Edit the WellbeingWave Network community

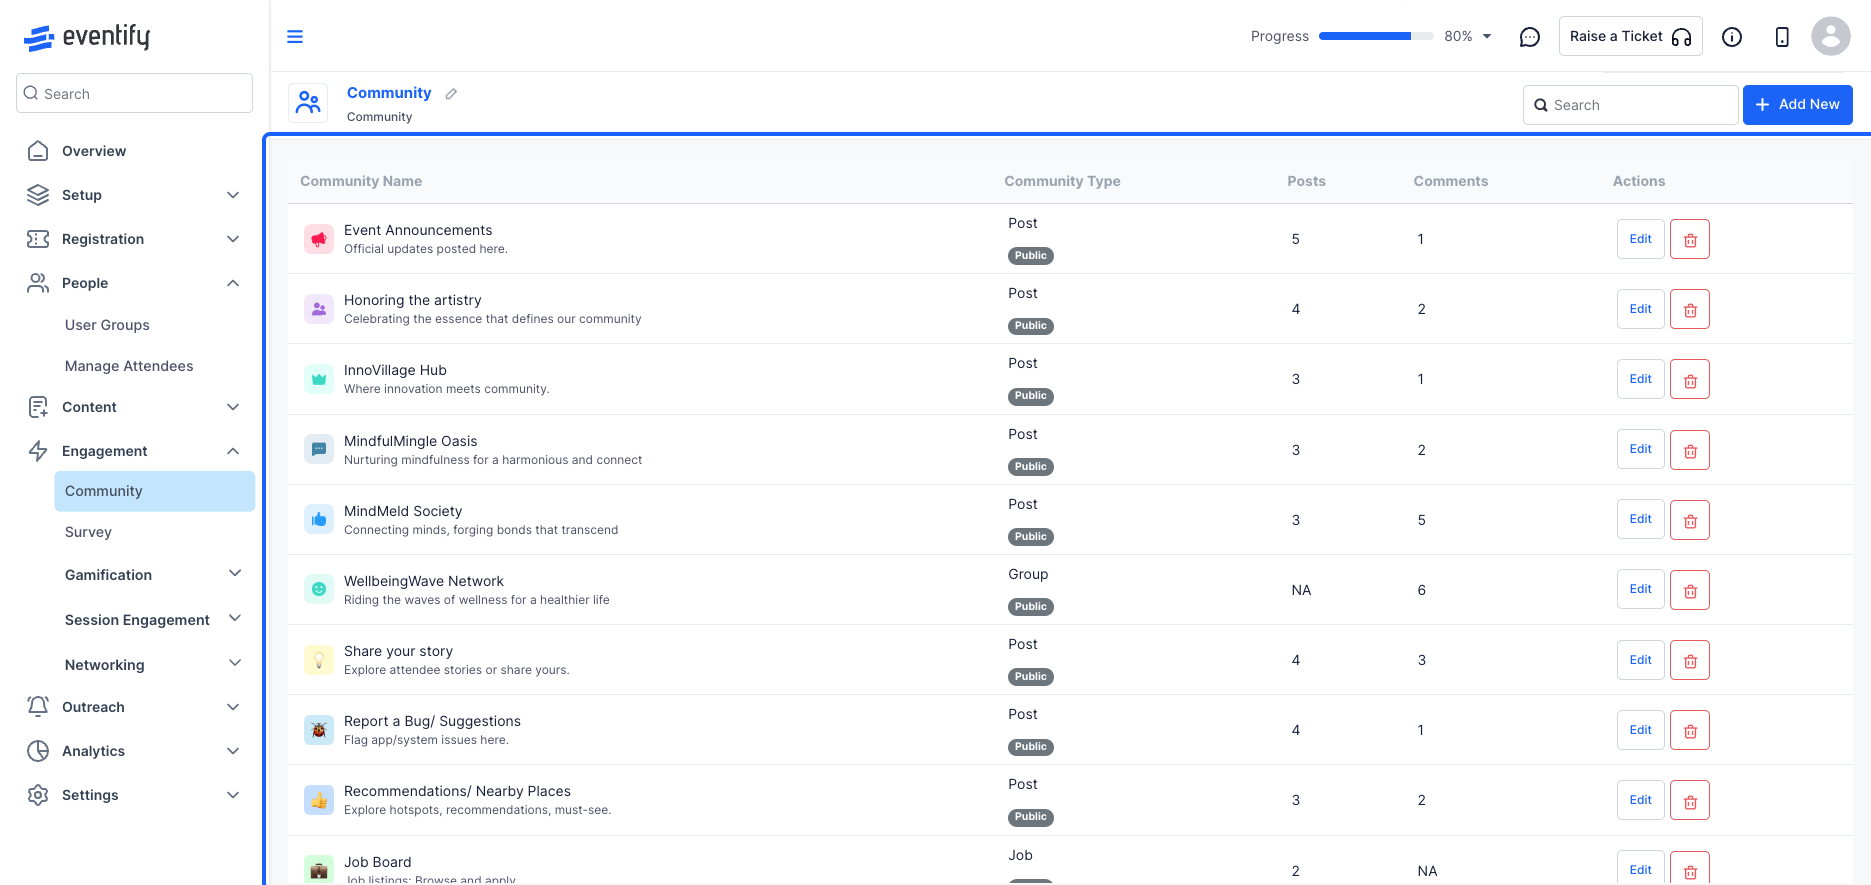point(1640,590)
